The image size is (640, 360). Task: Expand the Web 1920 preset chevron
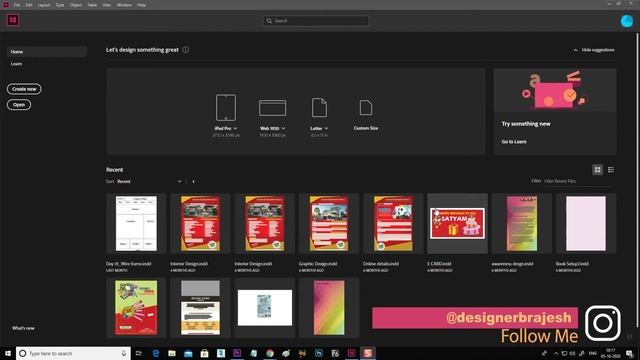click(283, 128)
